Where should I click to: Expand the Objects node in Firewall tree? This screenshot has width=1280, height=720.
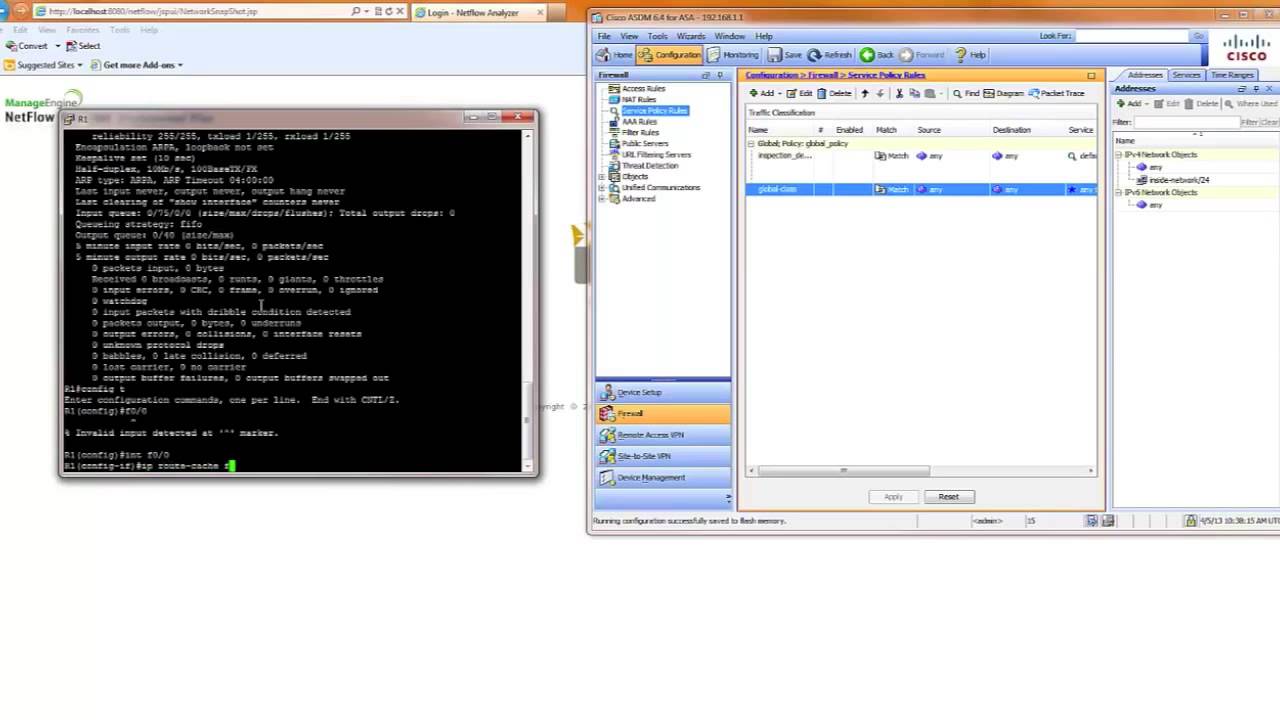point(602,177)
